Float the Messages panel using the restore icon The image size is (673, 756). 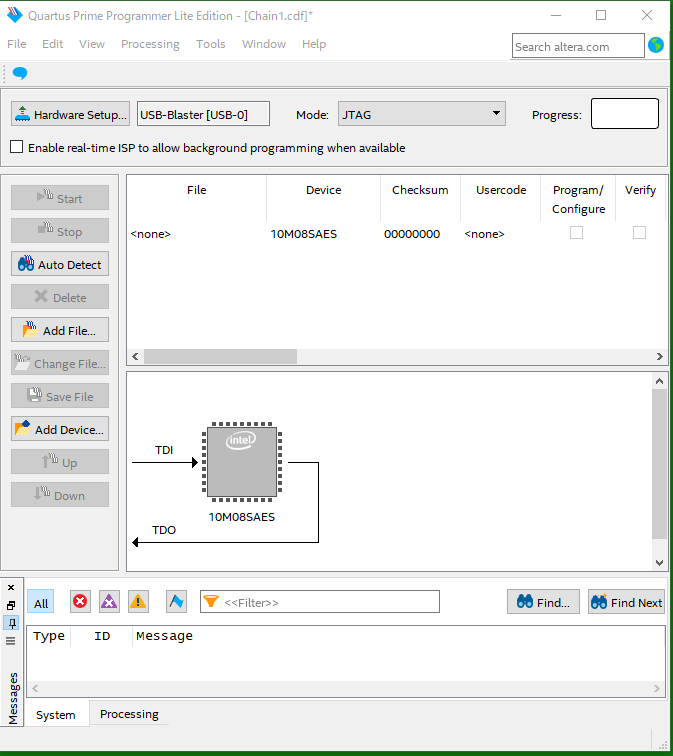(x=11, y=605)
